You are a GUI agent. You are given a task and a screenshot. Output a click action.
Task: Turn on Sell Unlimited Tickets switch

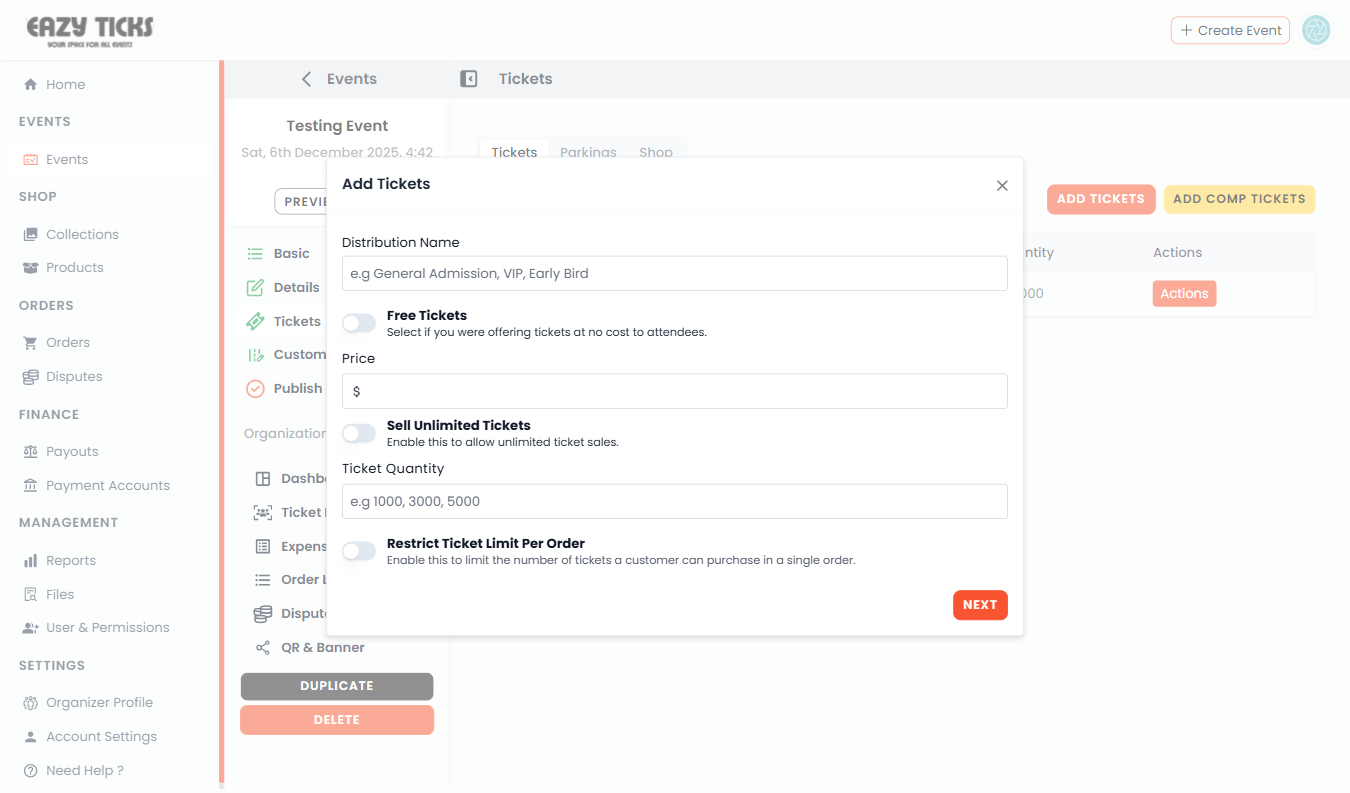359,433
